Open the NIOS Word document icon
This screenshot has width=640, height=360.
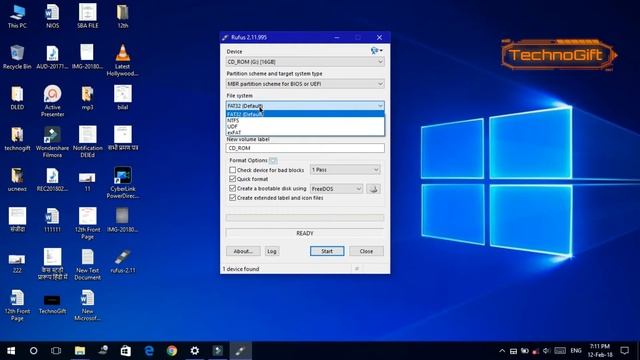(52, 16)
